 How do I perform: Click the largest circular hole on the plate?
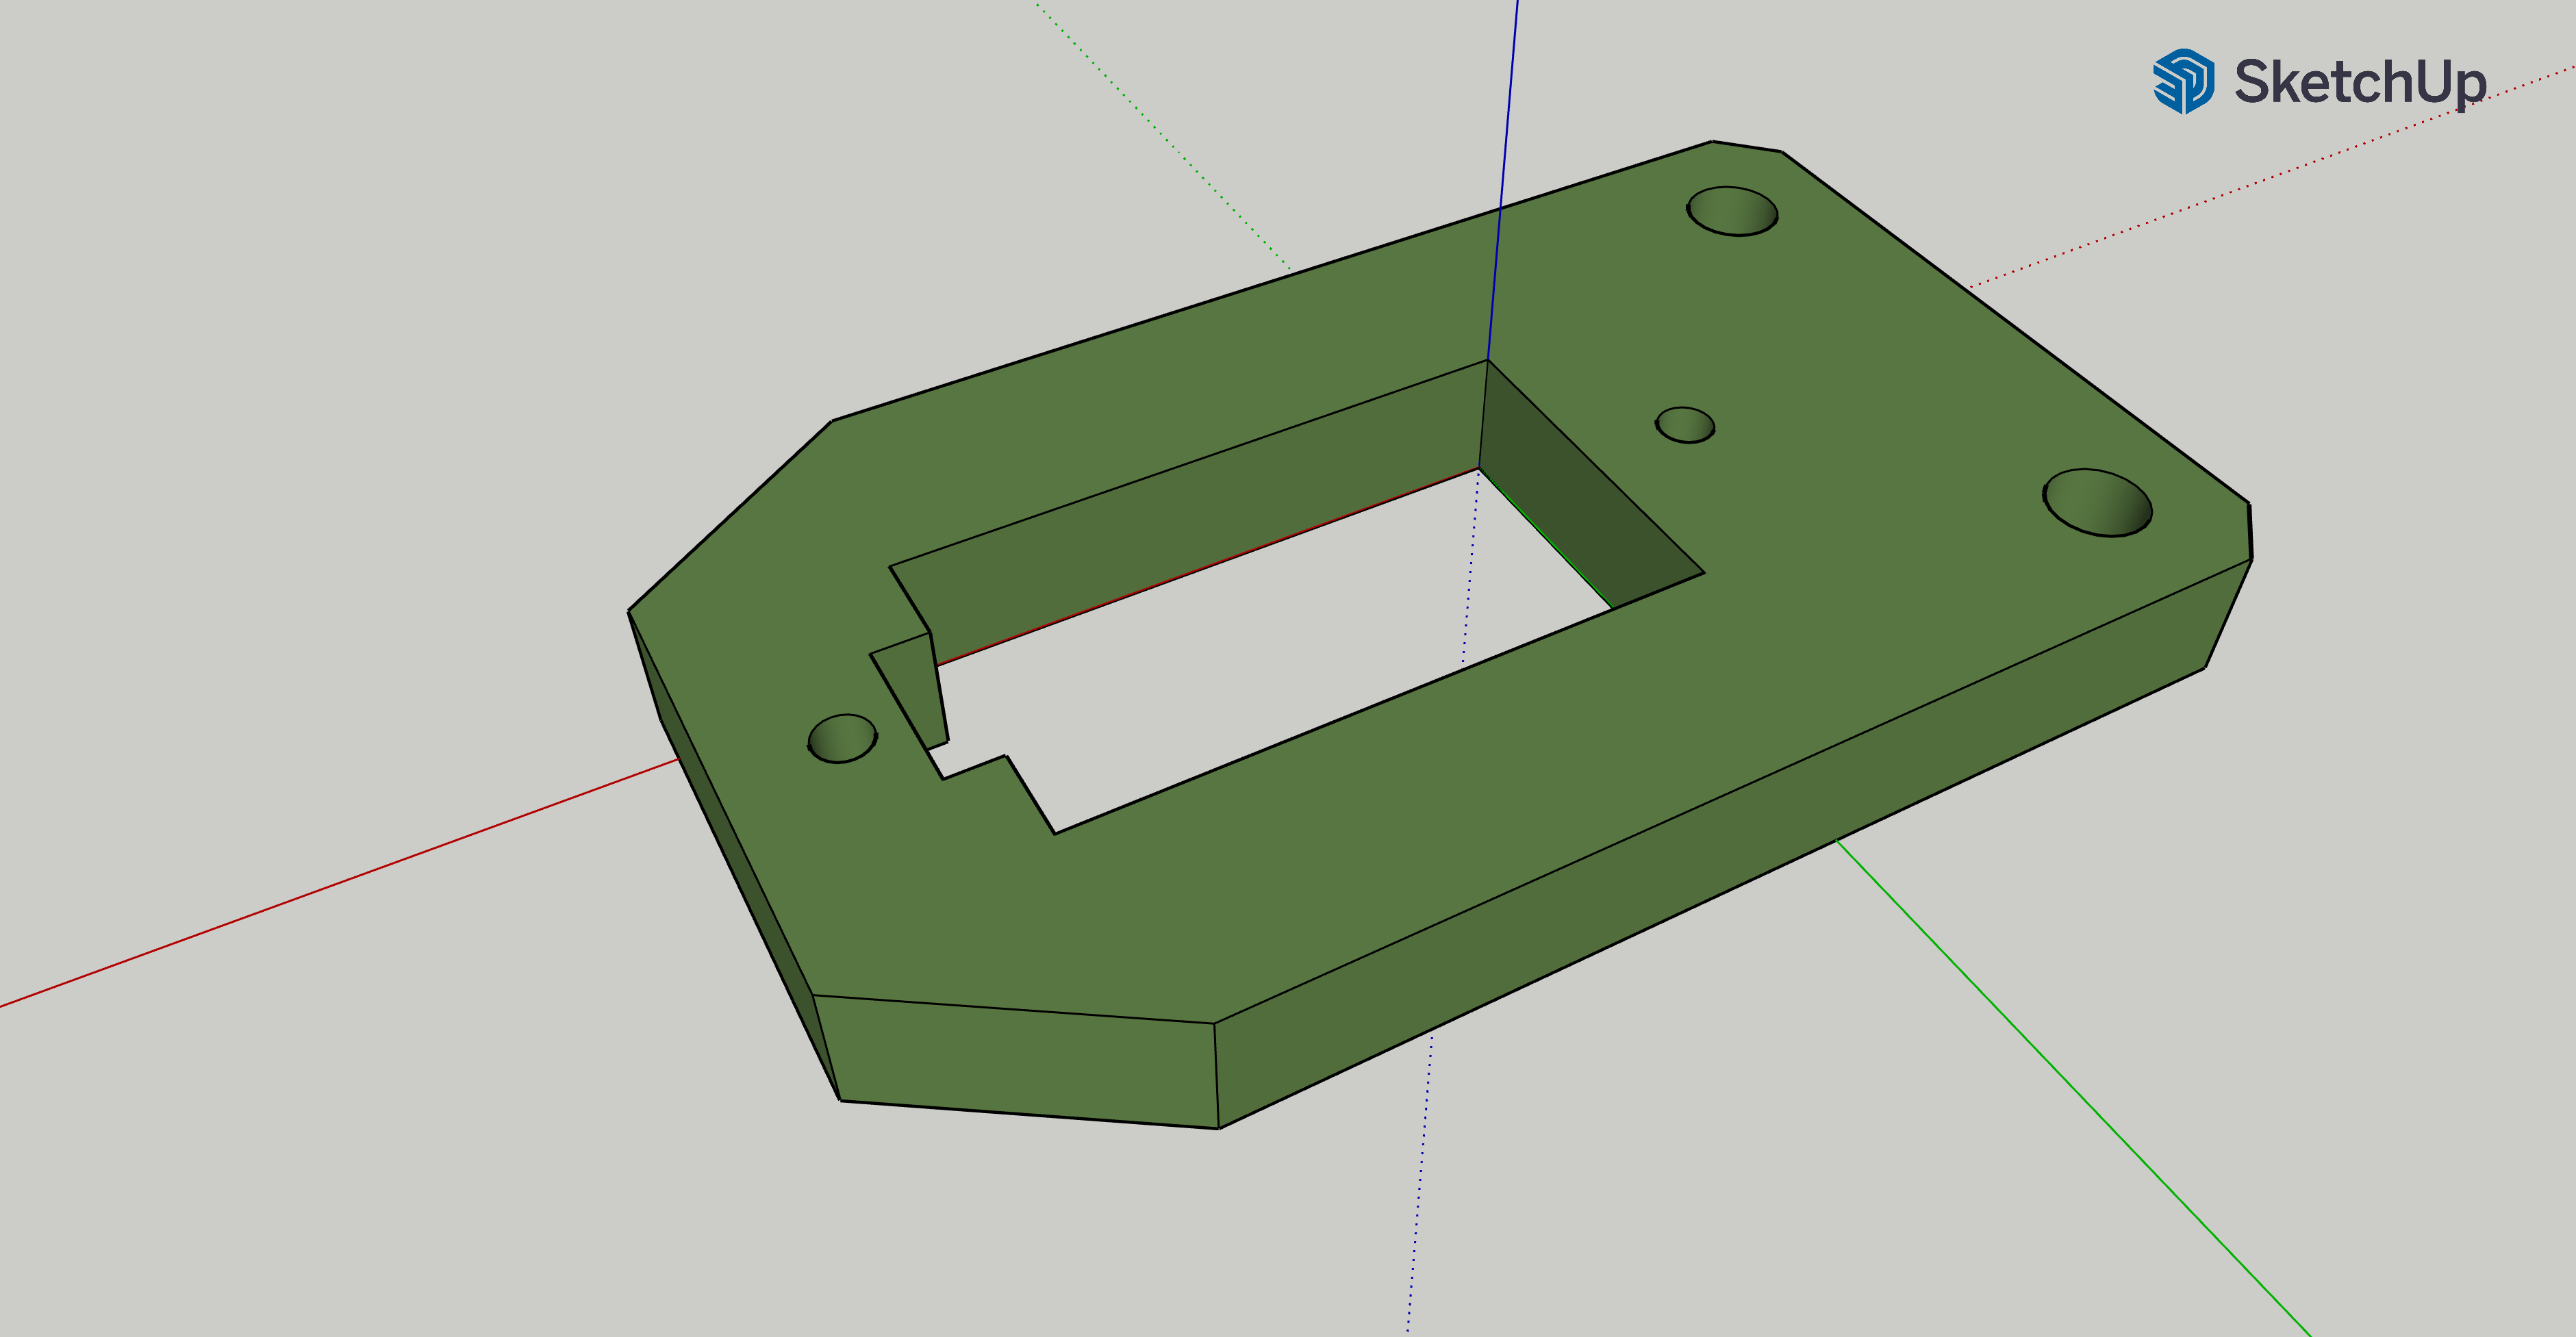coord(2097,503)
